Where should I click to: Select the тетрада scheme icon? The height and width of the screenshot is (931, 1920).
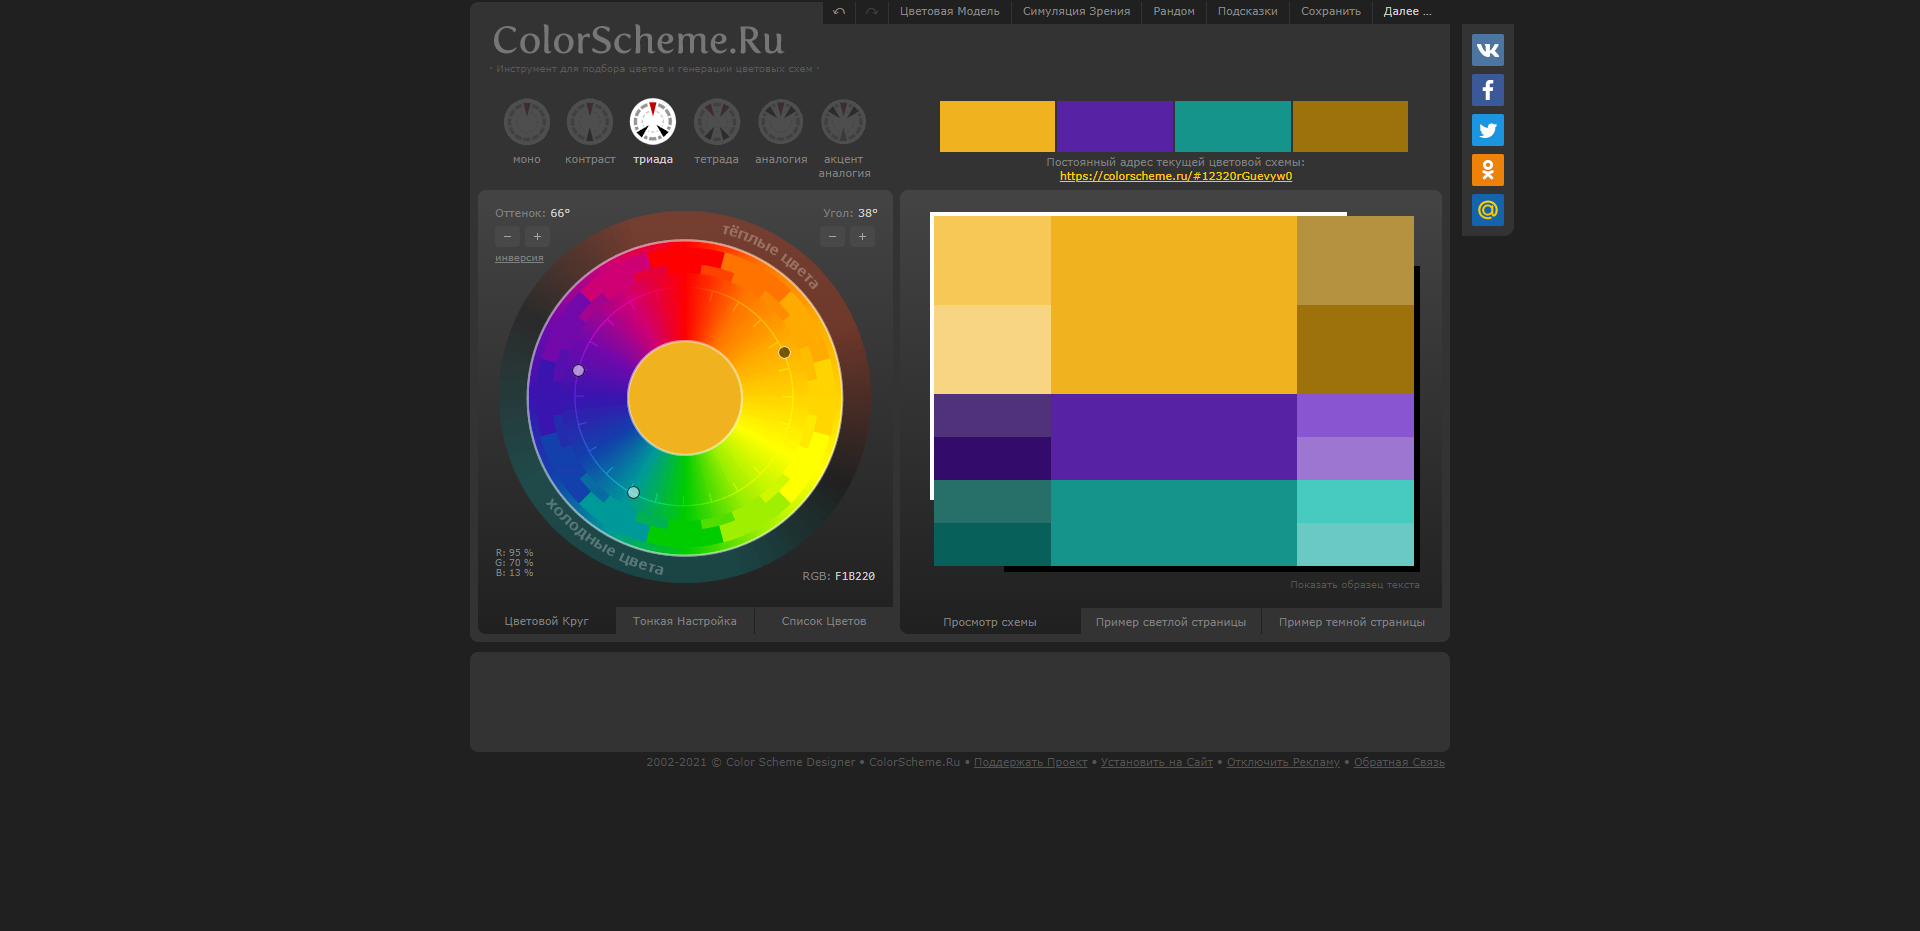[717, 122]
